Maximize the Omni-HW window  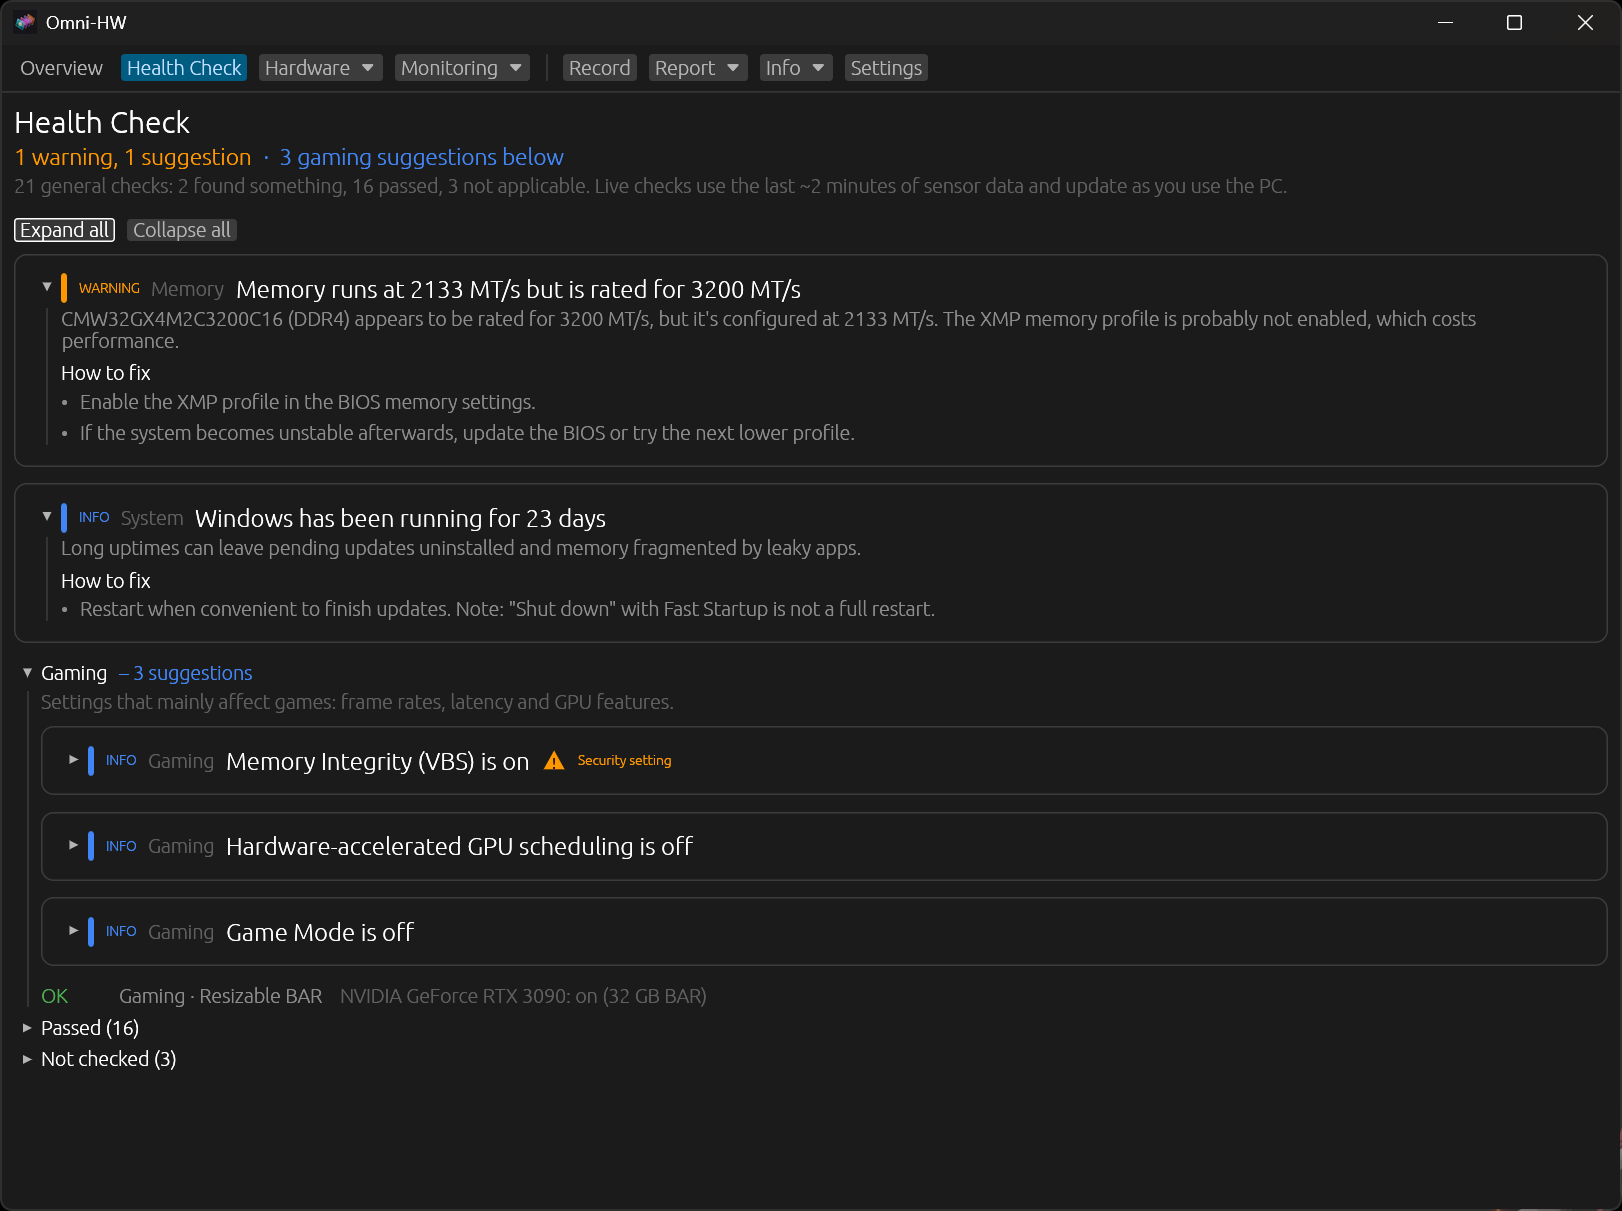1514,22
